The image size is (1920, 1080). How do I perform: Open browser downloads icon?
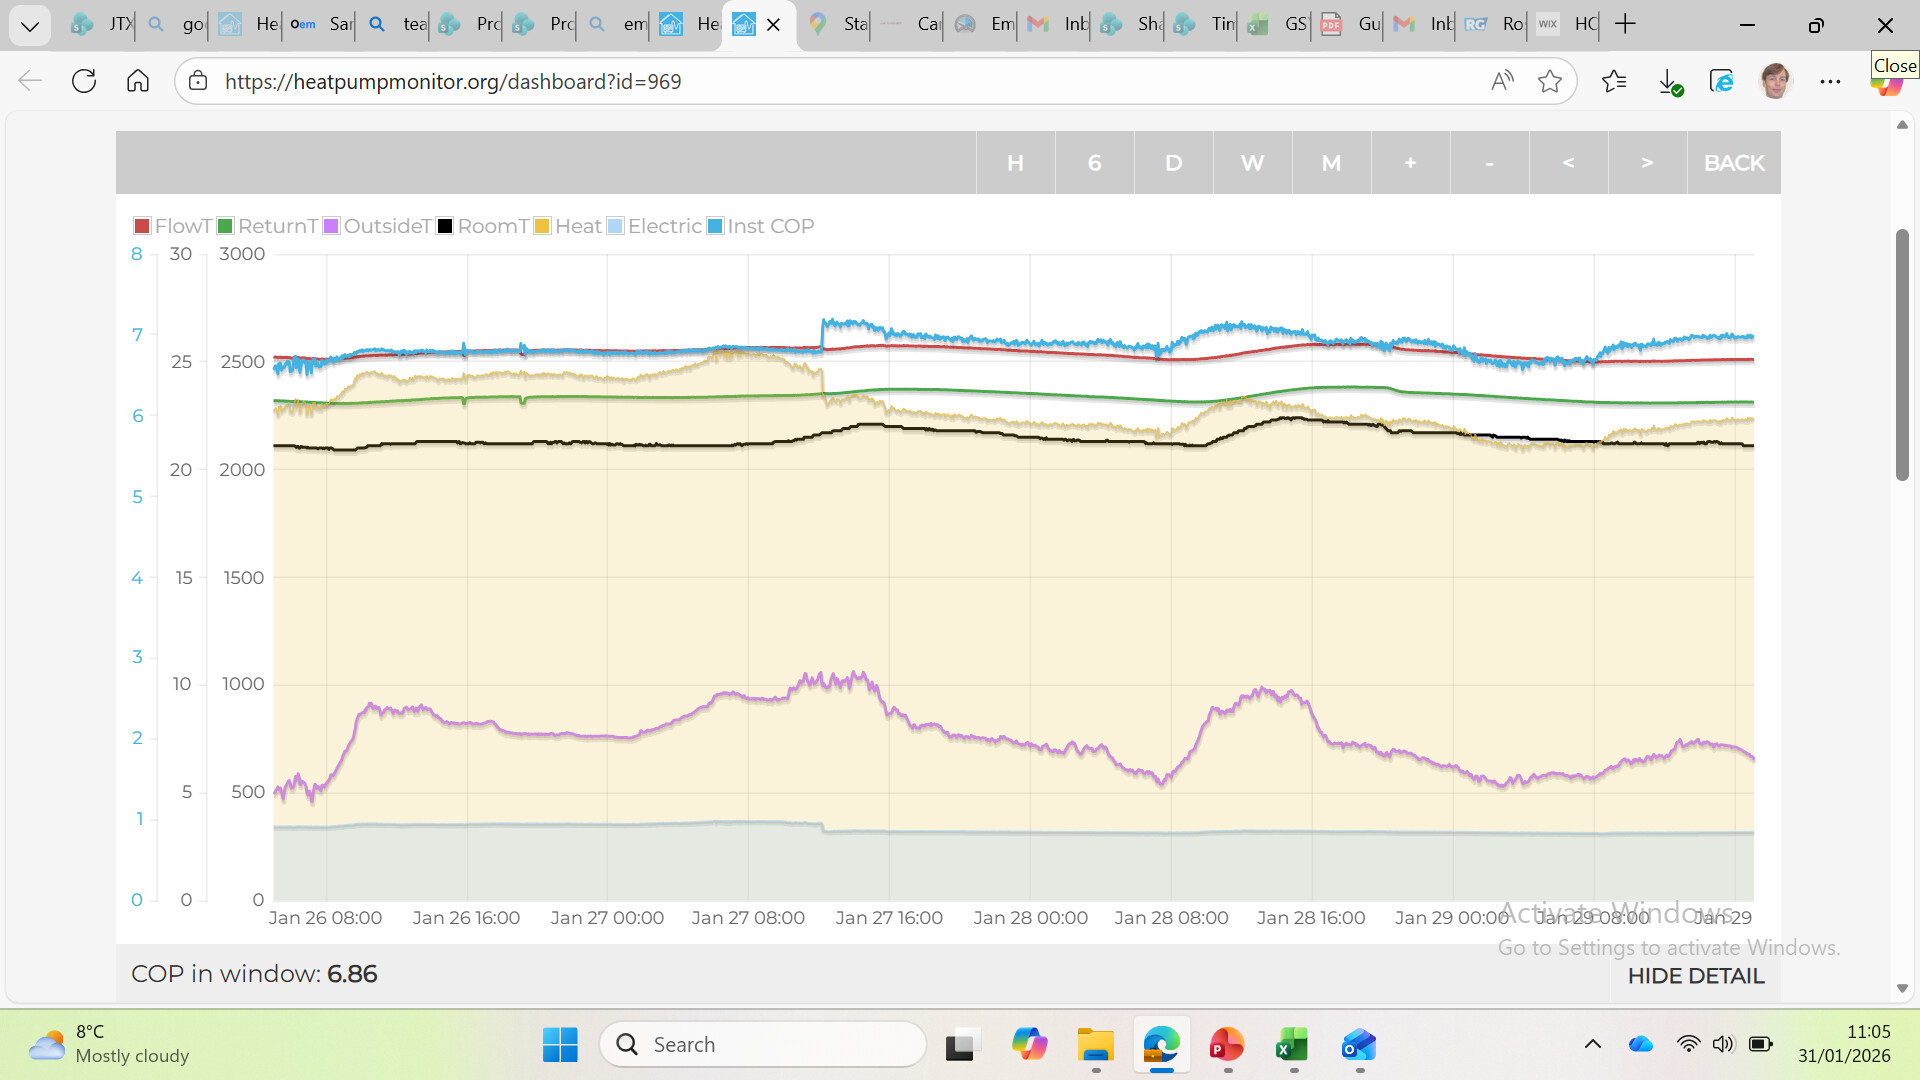(1669, 81)
